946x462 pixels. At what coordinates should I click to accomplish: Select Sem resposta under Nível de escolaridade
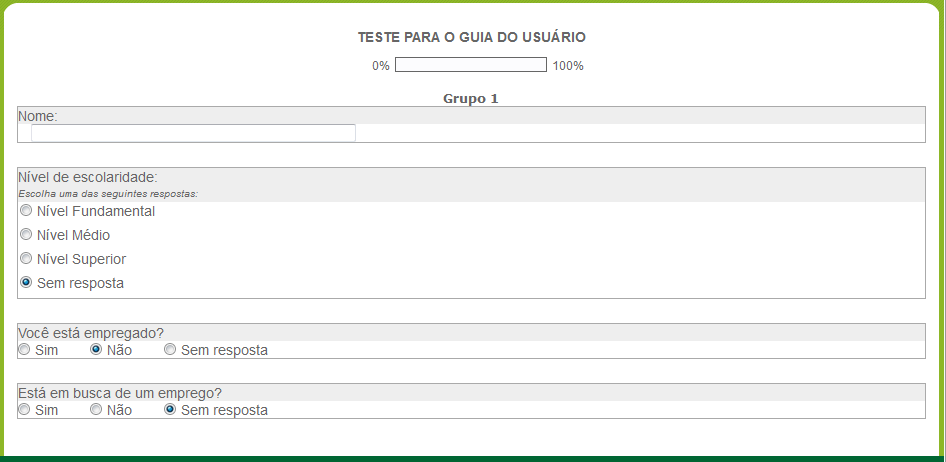pos(26,283)
